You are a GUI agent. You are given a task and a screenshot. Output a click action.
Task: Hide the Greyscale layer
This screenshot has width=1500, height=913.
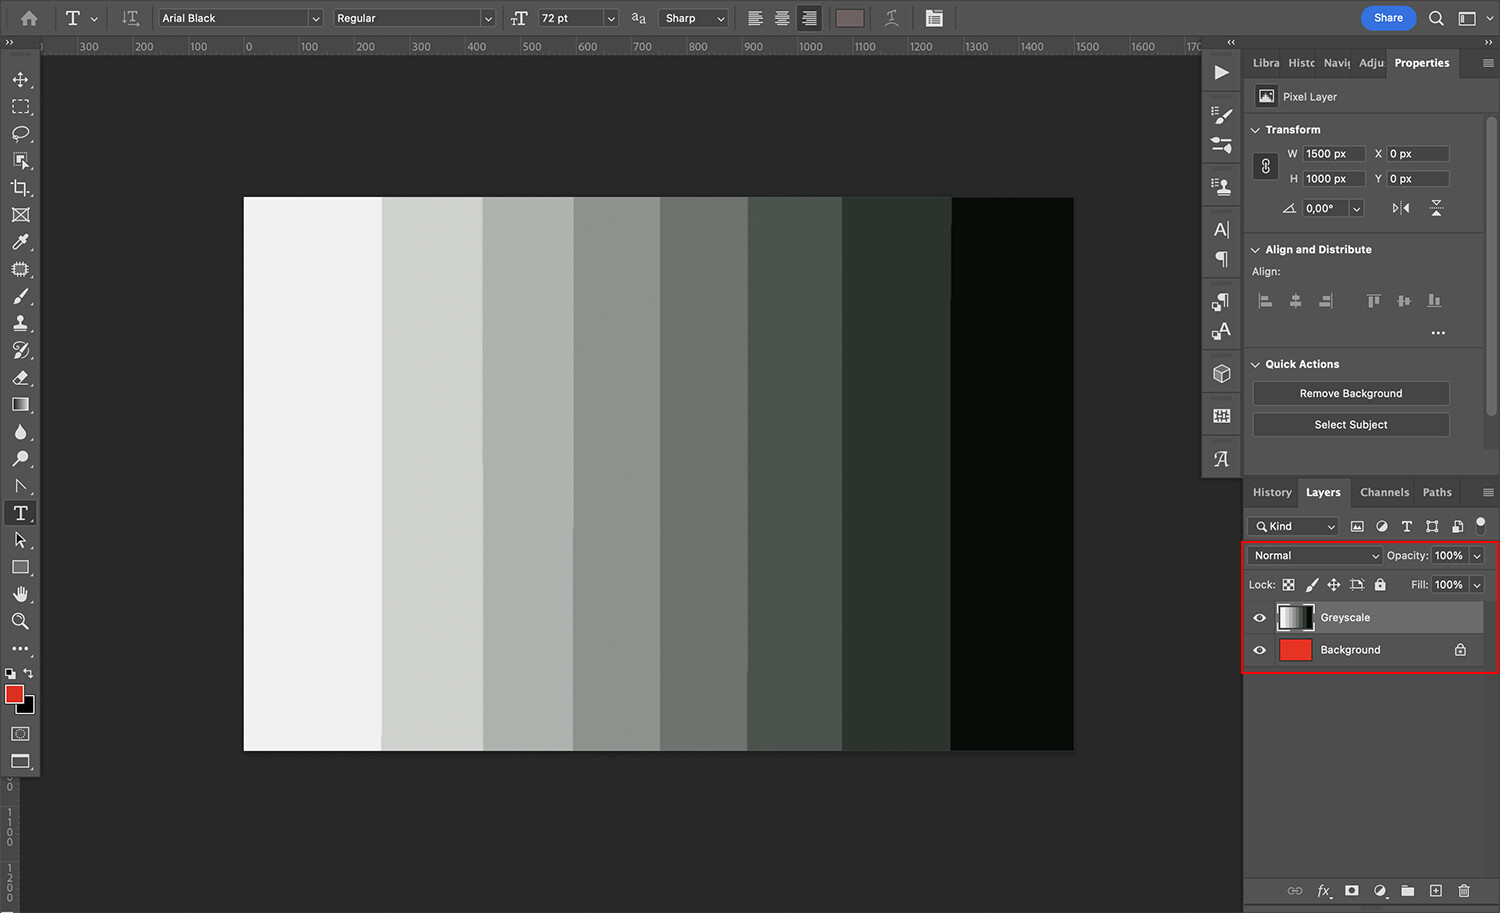pyautogui.click(x=1259, y=617)
